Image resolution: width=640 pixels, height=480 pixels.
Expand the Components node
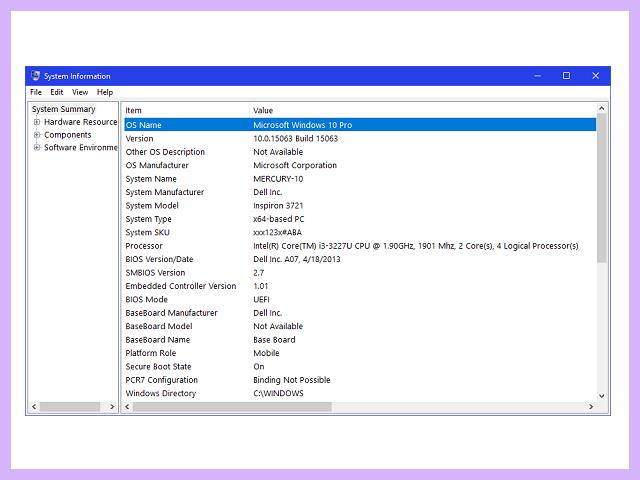(x=37, y=135)
